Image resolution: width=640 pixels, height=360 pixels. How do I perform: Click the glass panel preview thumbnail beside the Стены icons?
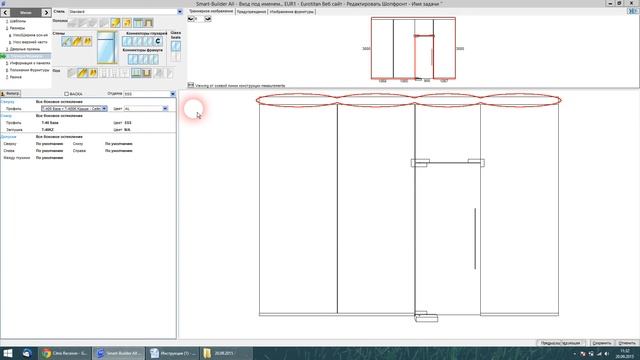tap(107, 48)
